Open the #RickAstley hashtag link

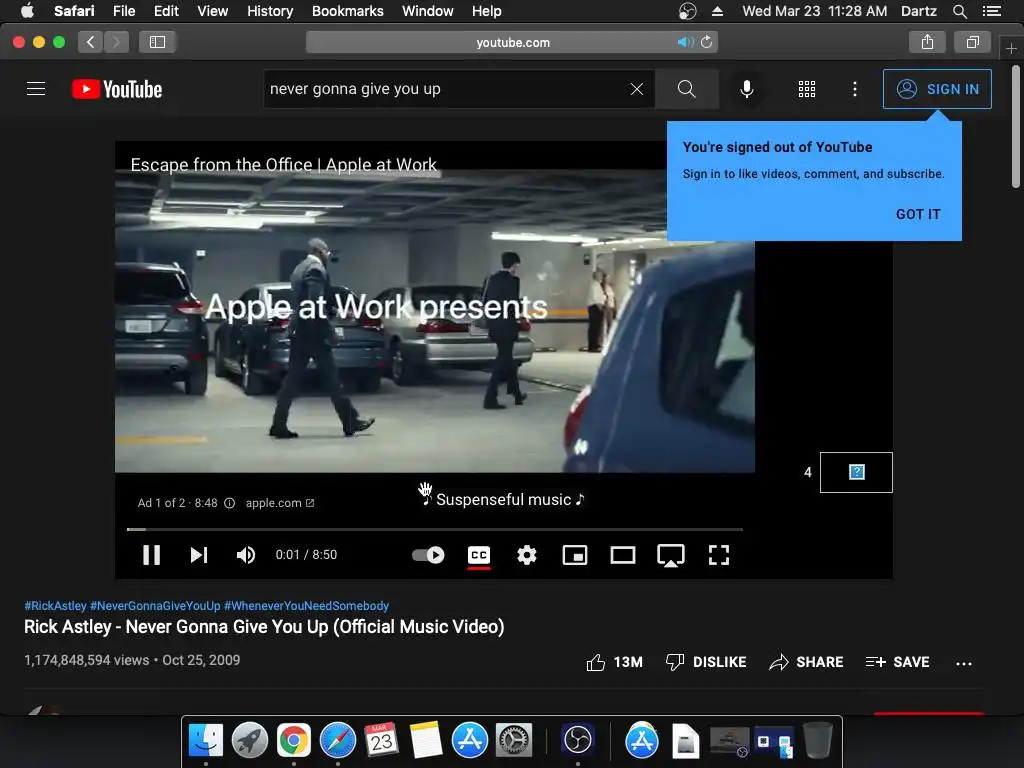[x=56, y=605]
